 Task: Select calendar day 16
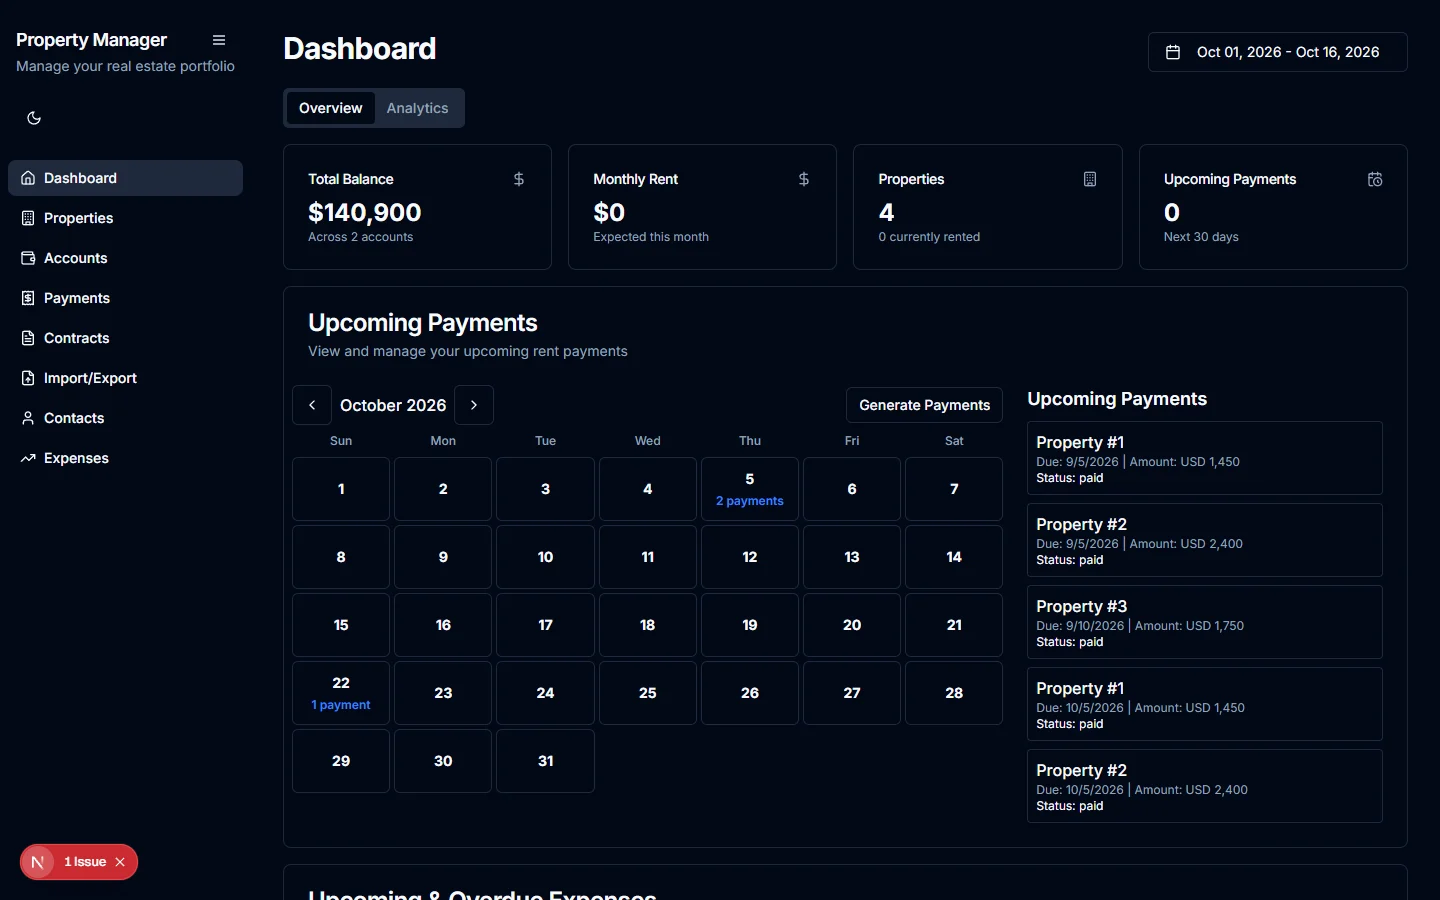pyautogui.click(x=443, y=625)
